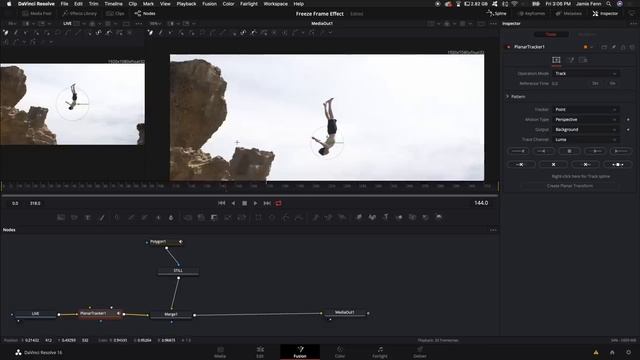Select the Merge1 node

171,315
